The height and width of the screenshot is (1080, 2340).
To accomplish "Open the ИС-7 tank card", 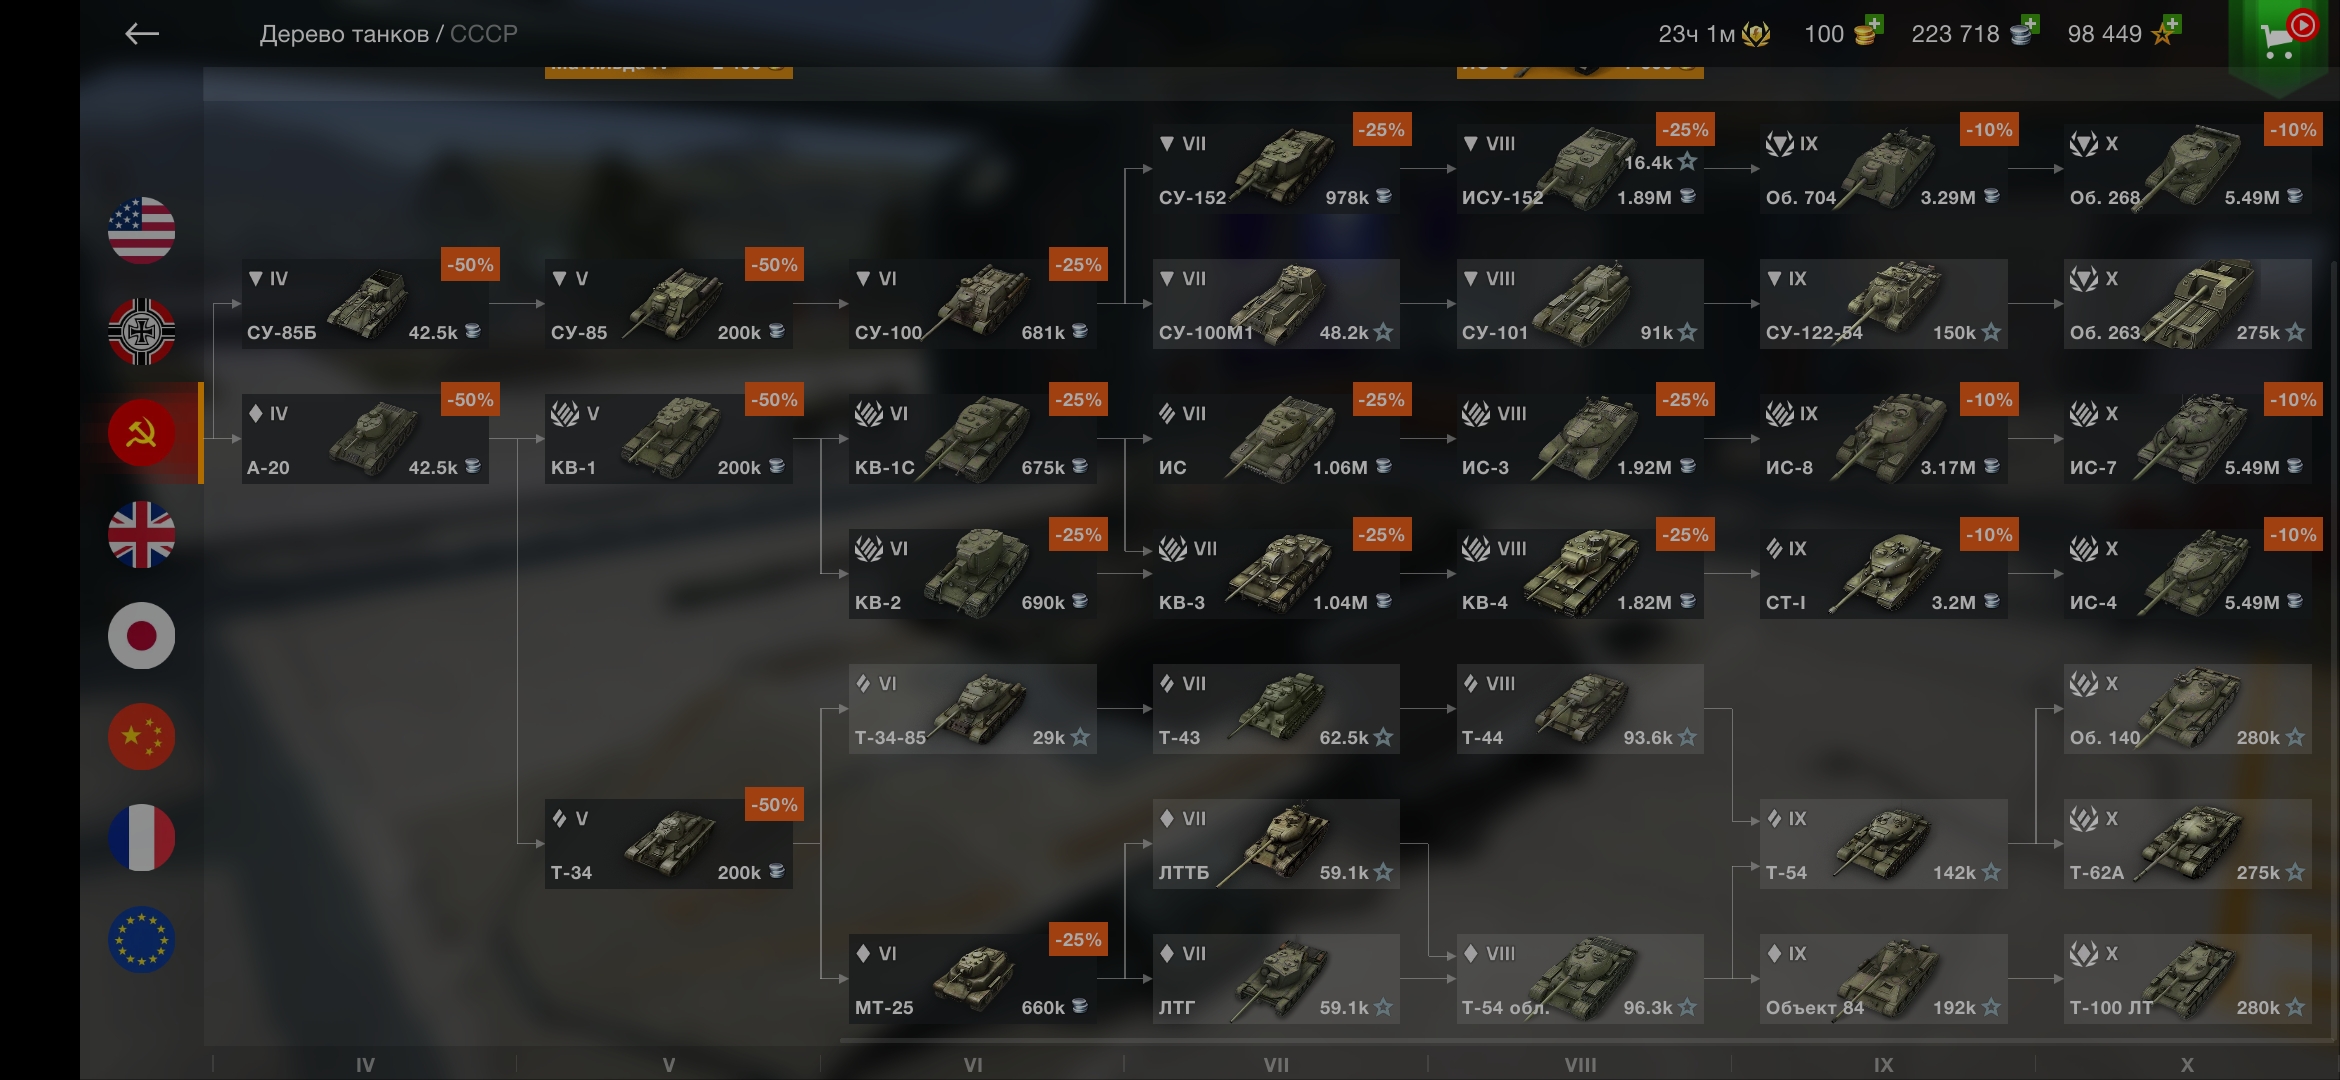I will 2188,439.
